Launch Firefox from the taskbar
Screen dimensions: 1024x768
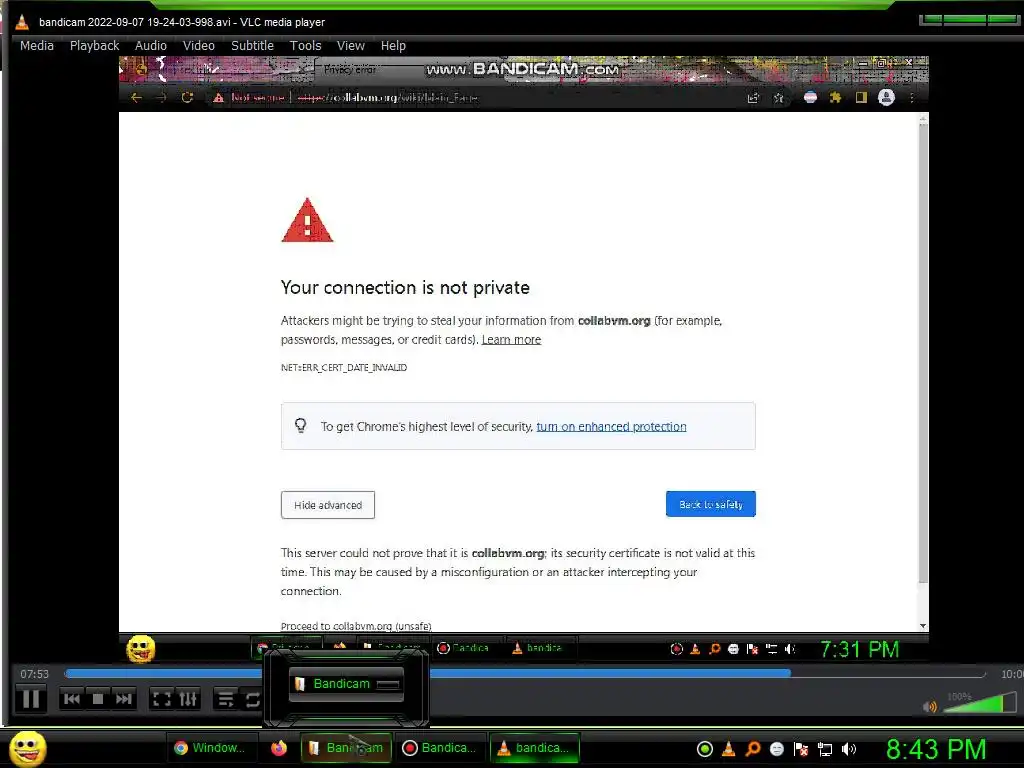tap(279, 748)
